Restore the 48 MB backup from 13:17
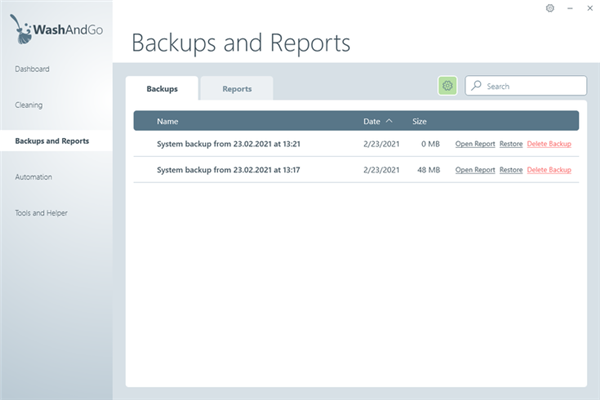Screen dimensions: 600x400 coord(511,170)
